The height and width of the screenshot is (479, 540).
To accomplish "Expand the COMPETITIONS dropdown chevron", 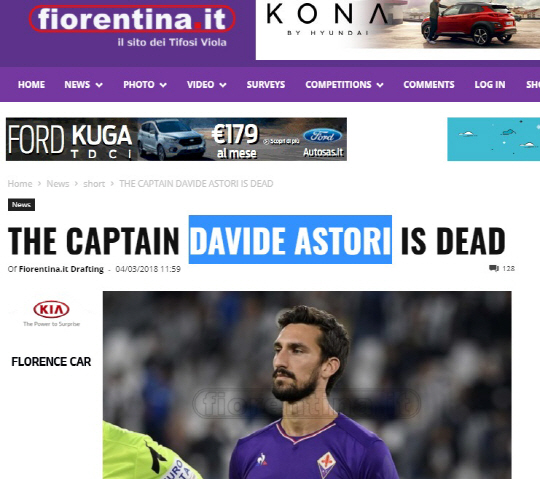I will (x=380, y=85).
